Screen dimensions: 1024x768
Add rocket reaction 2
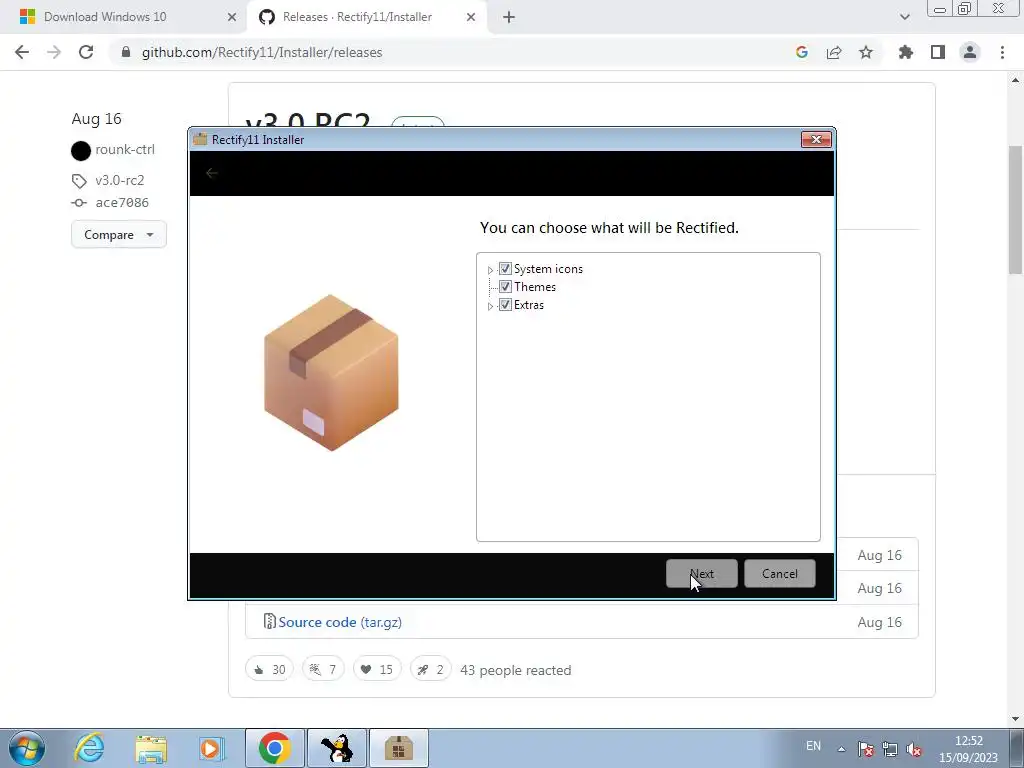pyautogui.click(x=430, y=669)
